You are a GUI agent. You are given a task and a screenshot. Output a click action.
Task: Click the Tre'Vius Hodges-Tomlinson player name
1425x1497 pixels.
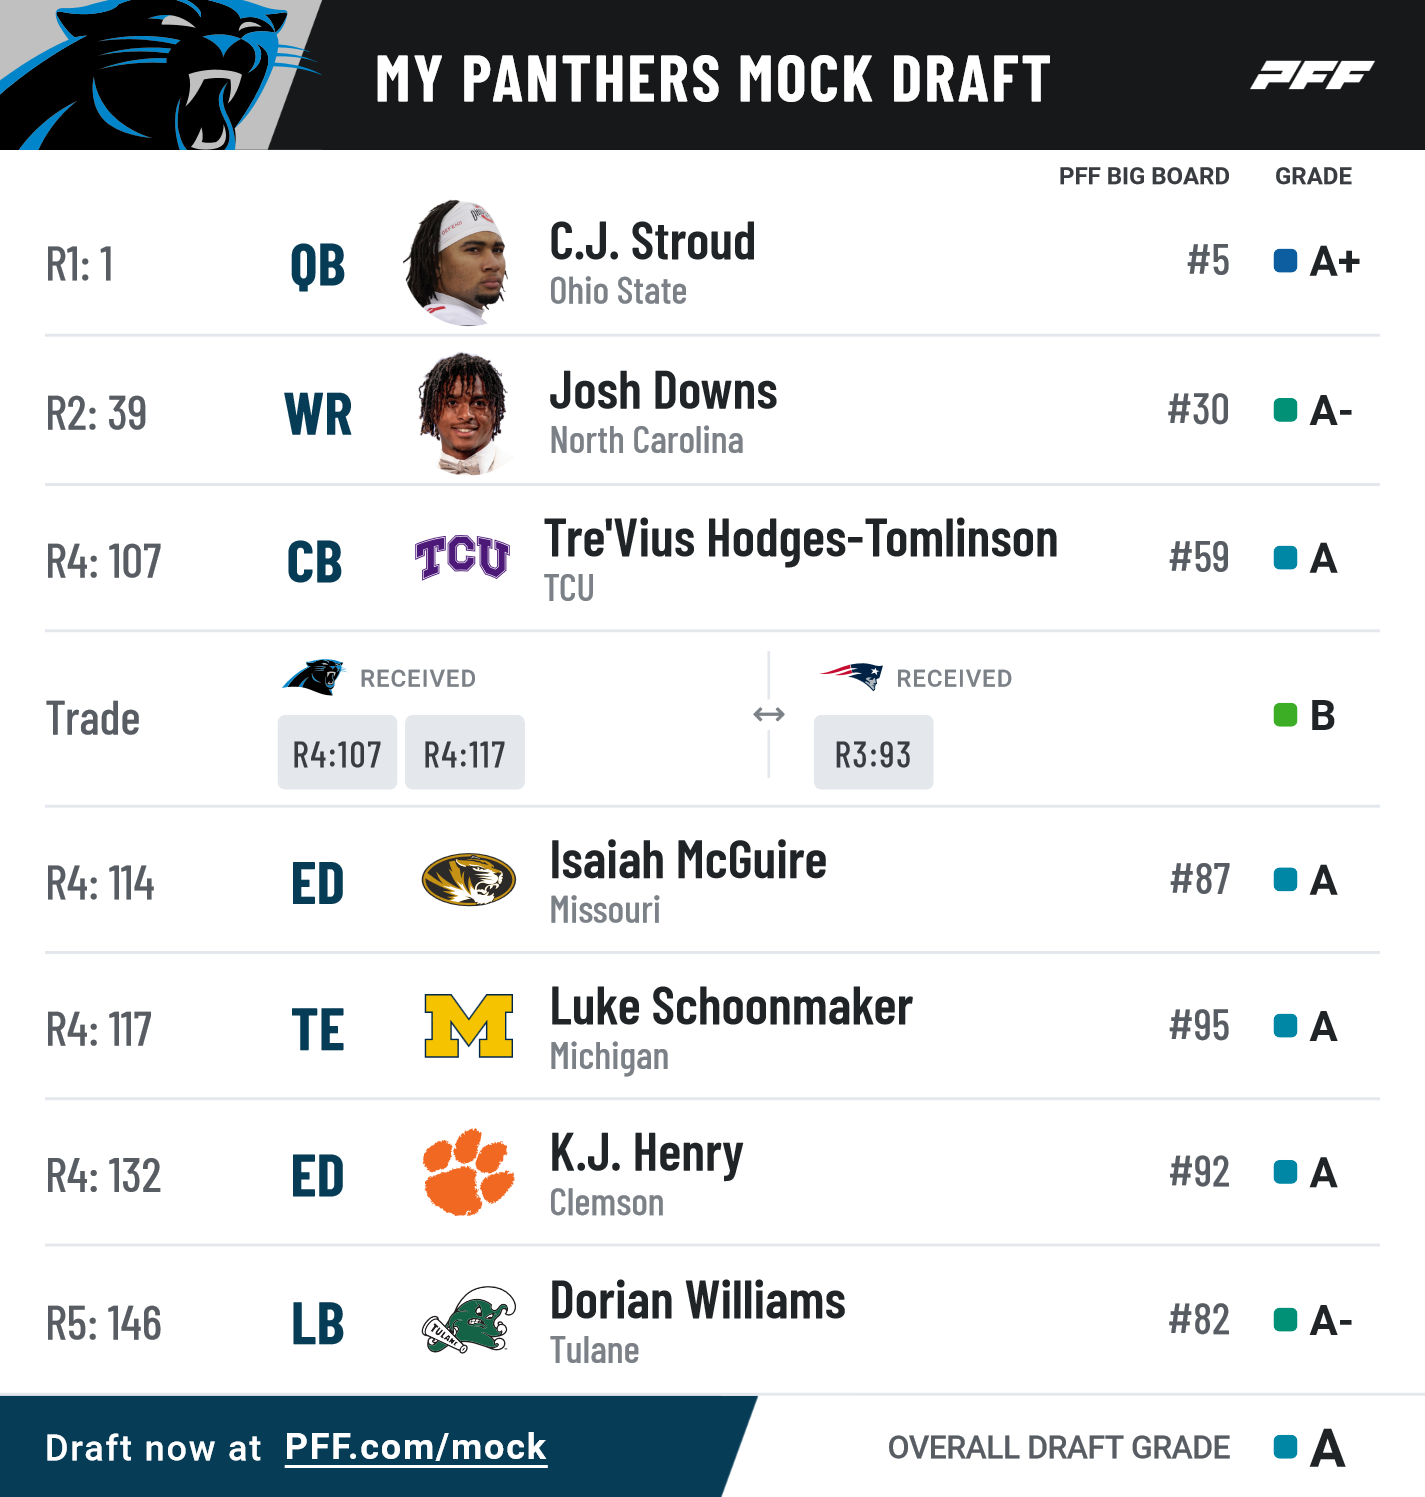tap(801, 539)
